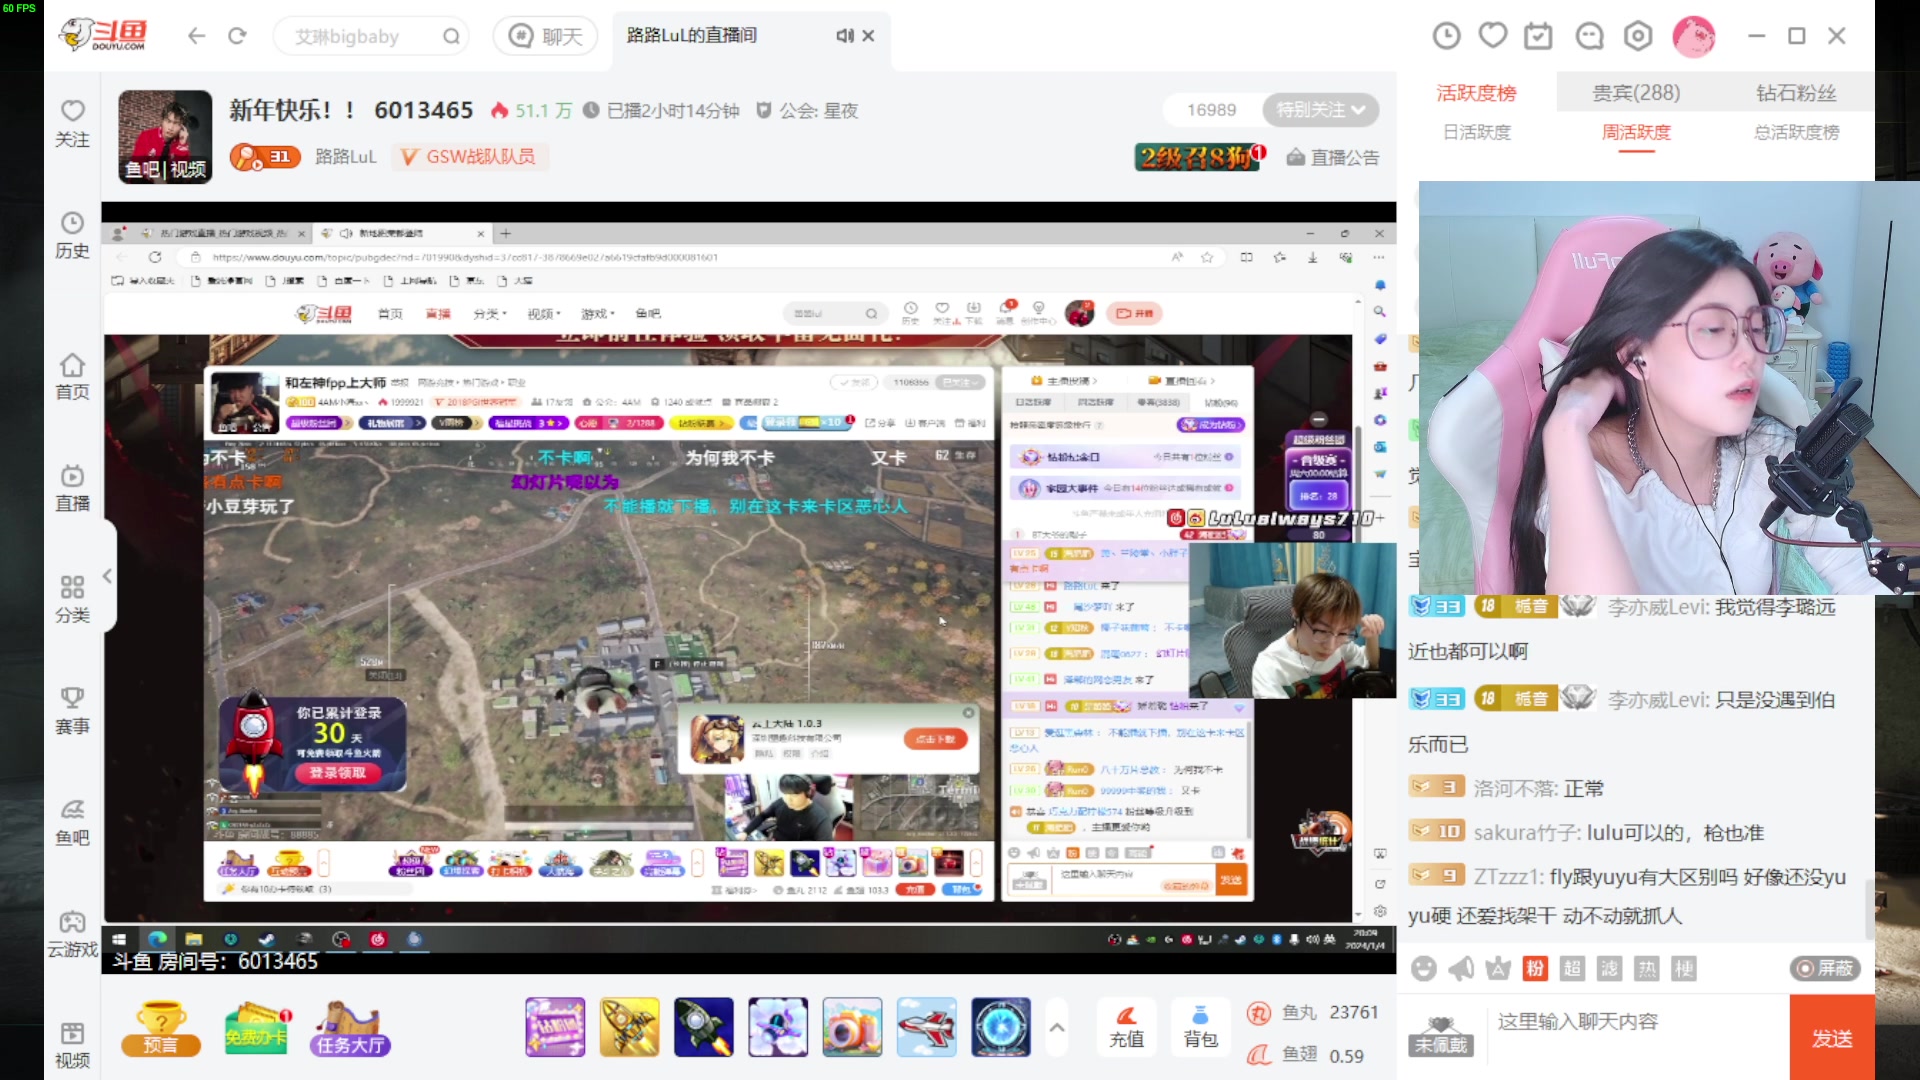Open the emoji picker in chat toolbar
The image size is (1920, 1080).
coord(1424,968)
